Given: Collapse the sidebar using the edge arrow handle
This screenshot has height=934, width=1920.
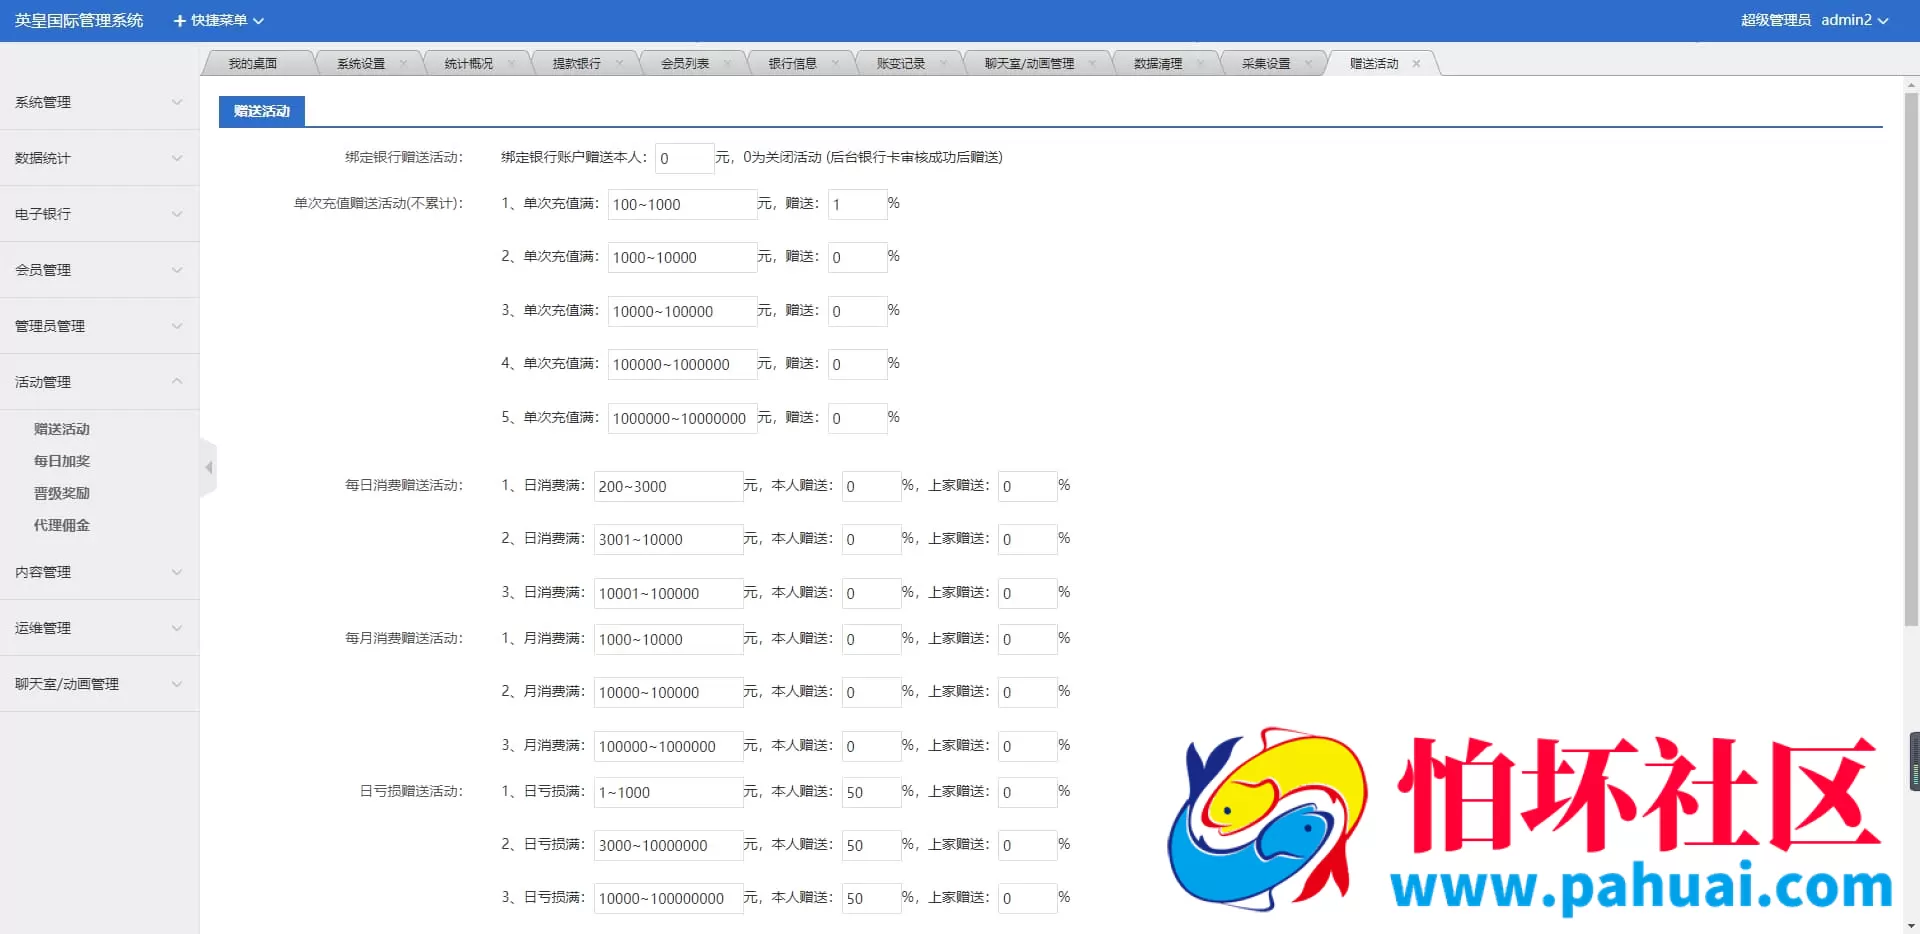Looking at the screenshot, I should click(x=209, y=467).
